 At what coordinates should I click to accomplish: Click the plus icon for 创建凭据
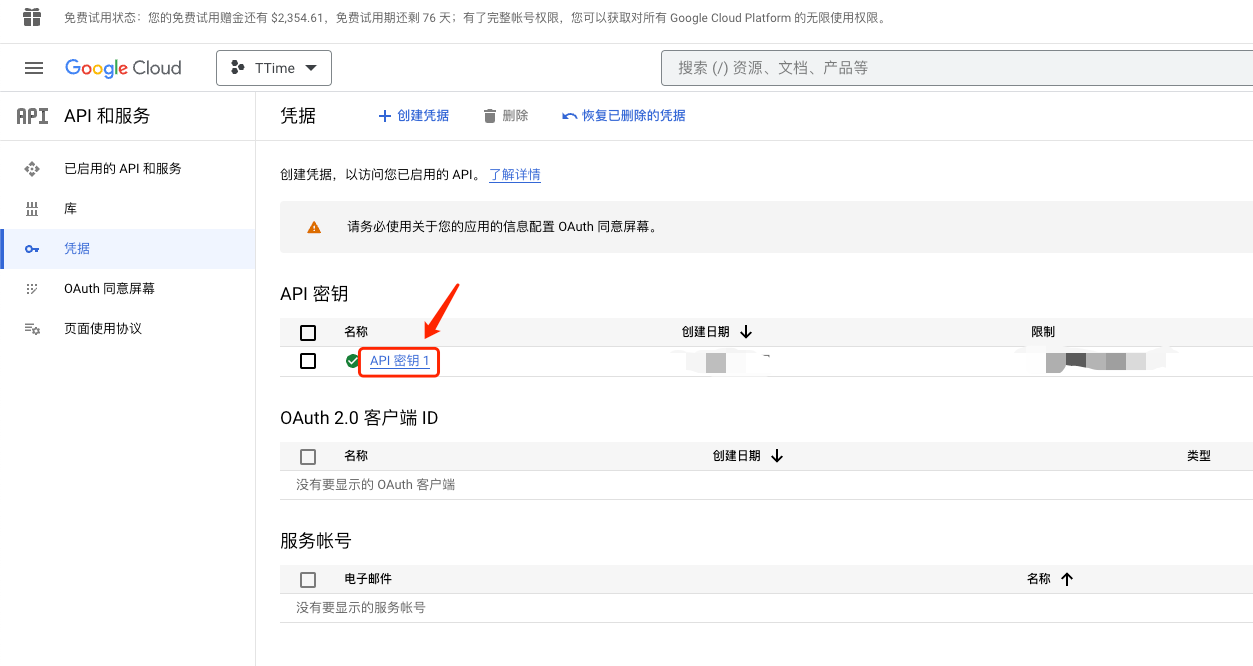[384, 116]
